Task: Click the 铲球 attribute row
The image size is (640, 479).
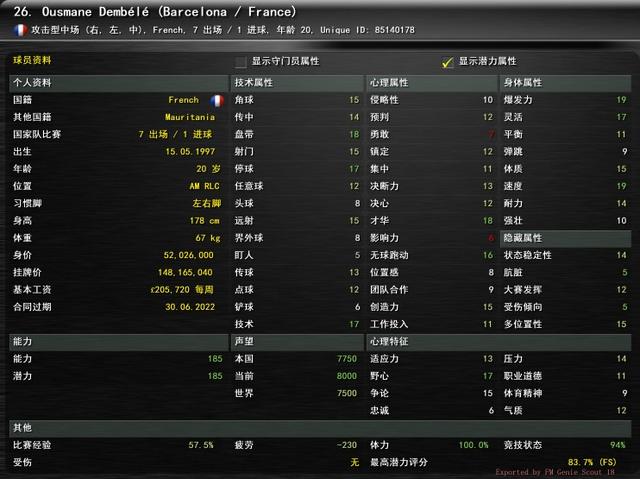Action: click(297, 307)
